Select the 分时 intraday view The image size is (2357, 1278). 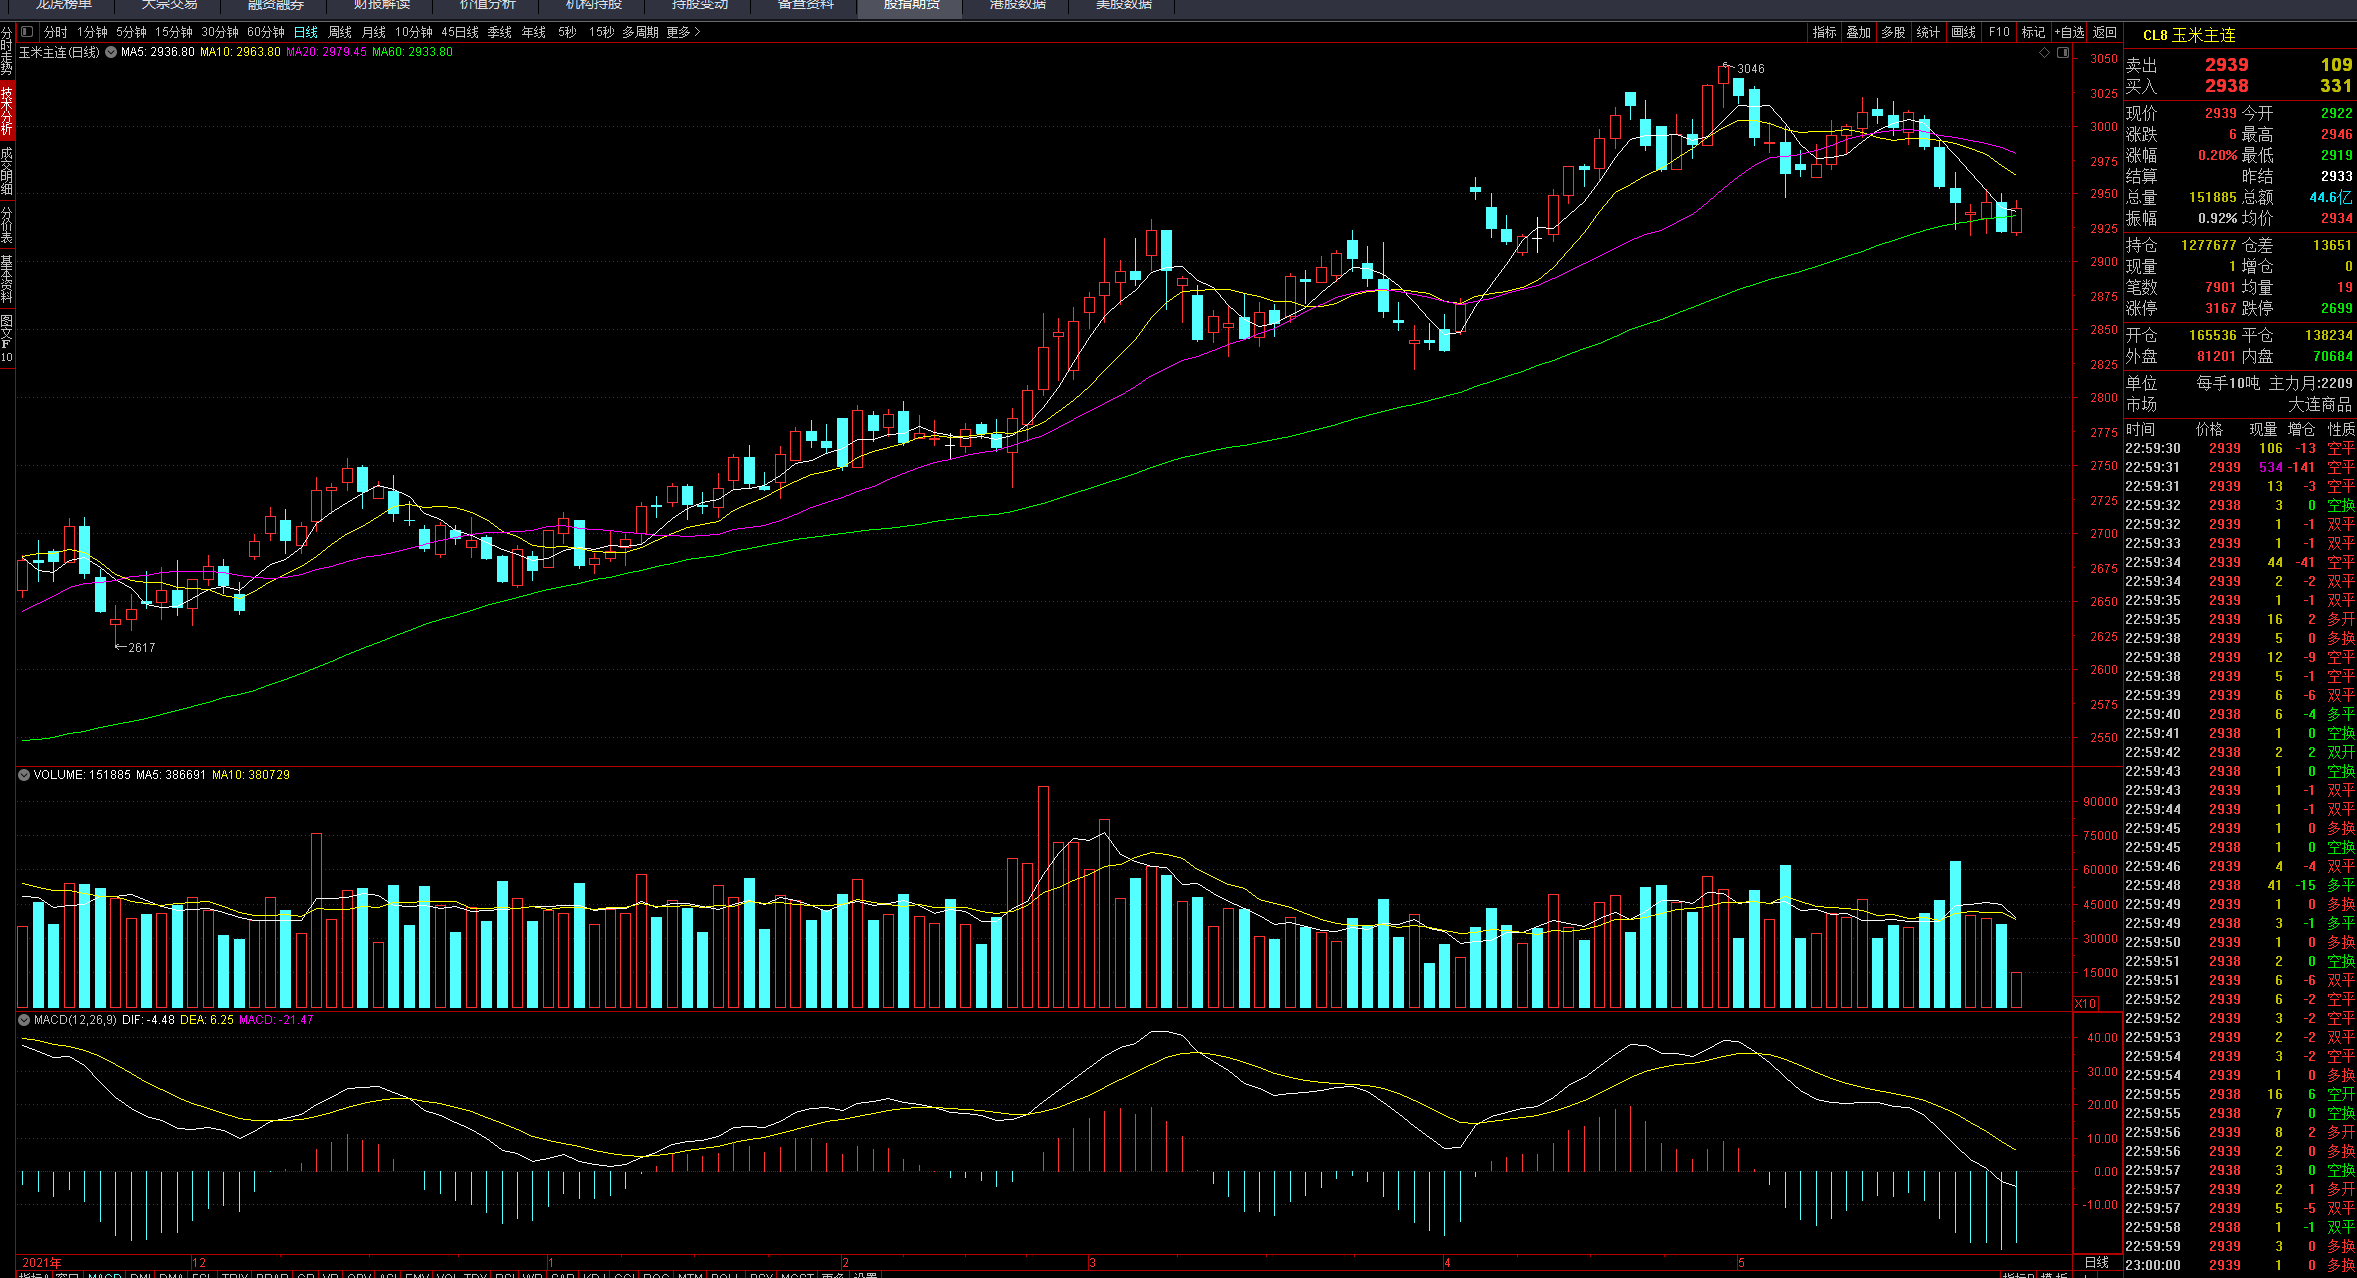pyautogui.click(x=56, y=32)
